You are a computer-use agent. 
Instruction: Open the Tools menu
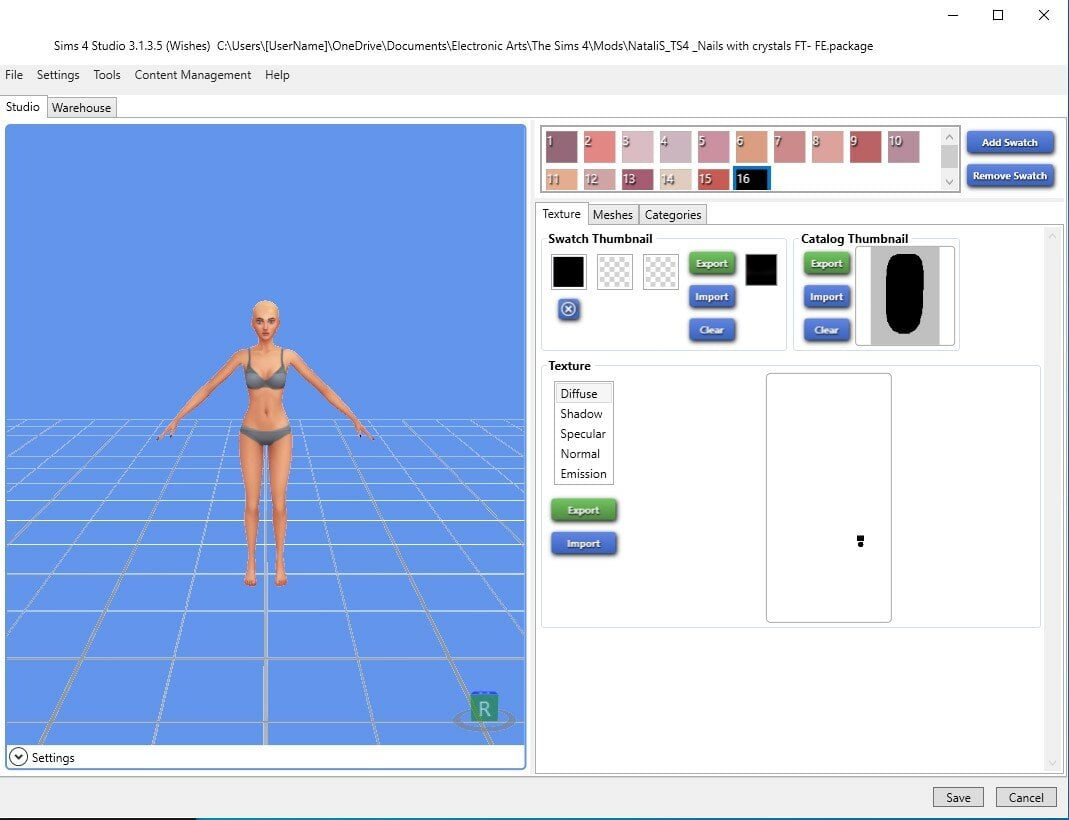(x=107, y=75)
